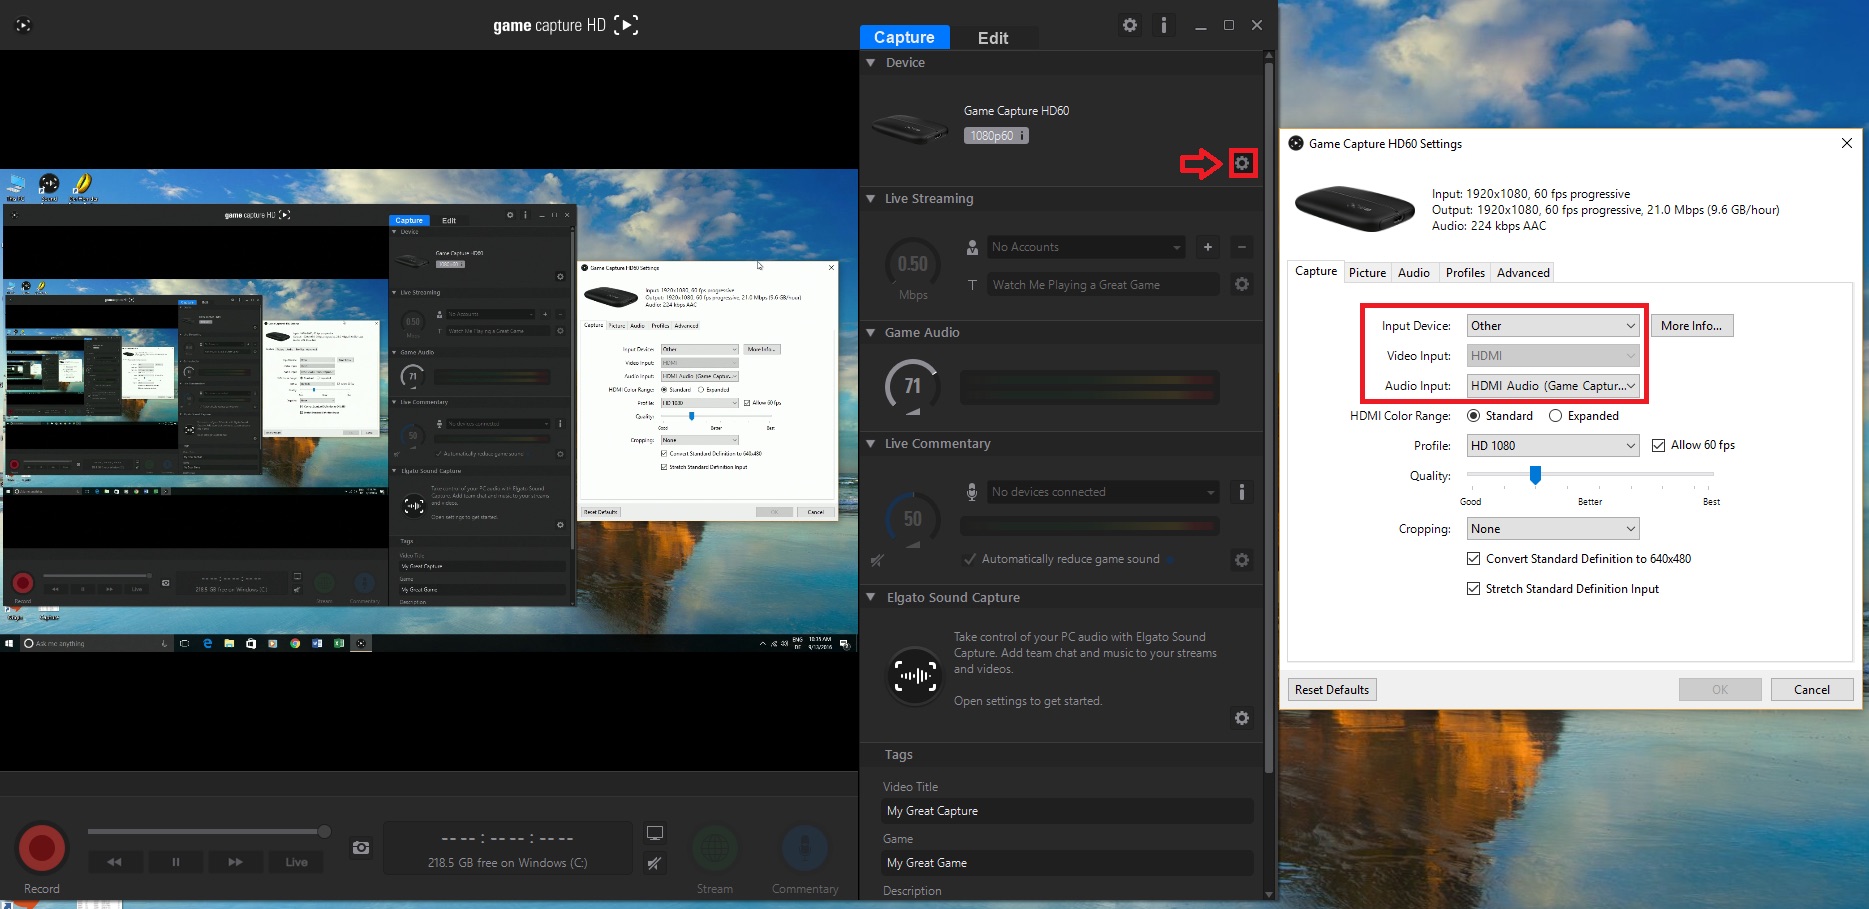1869x909 pixels.
Task: Take a snapshot using the camera icon
Action: pos(360,847)
